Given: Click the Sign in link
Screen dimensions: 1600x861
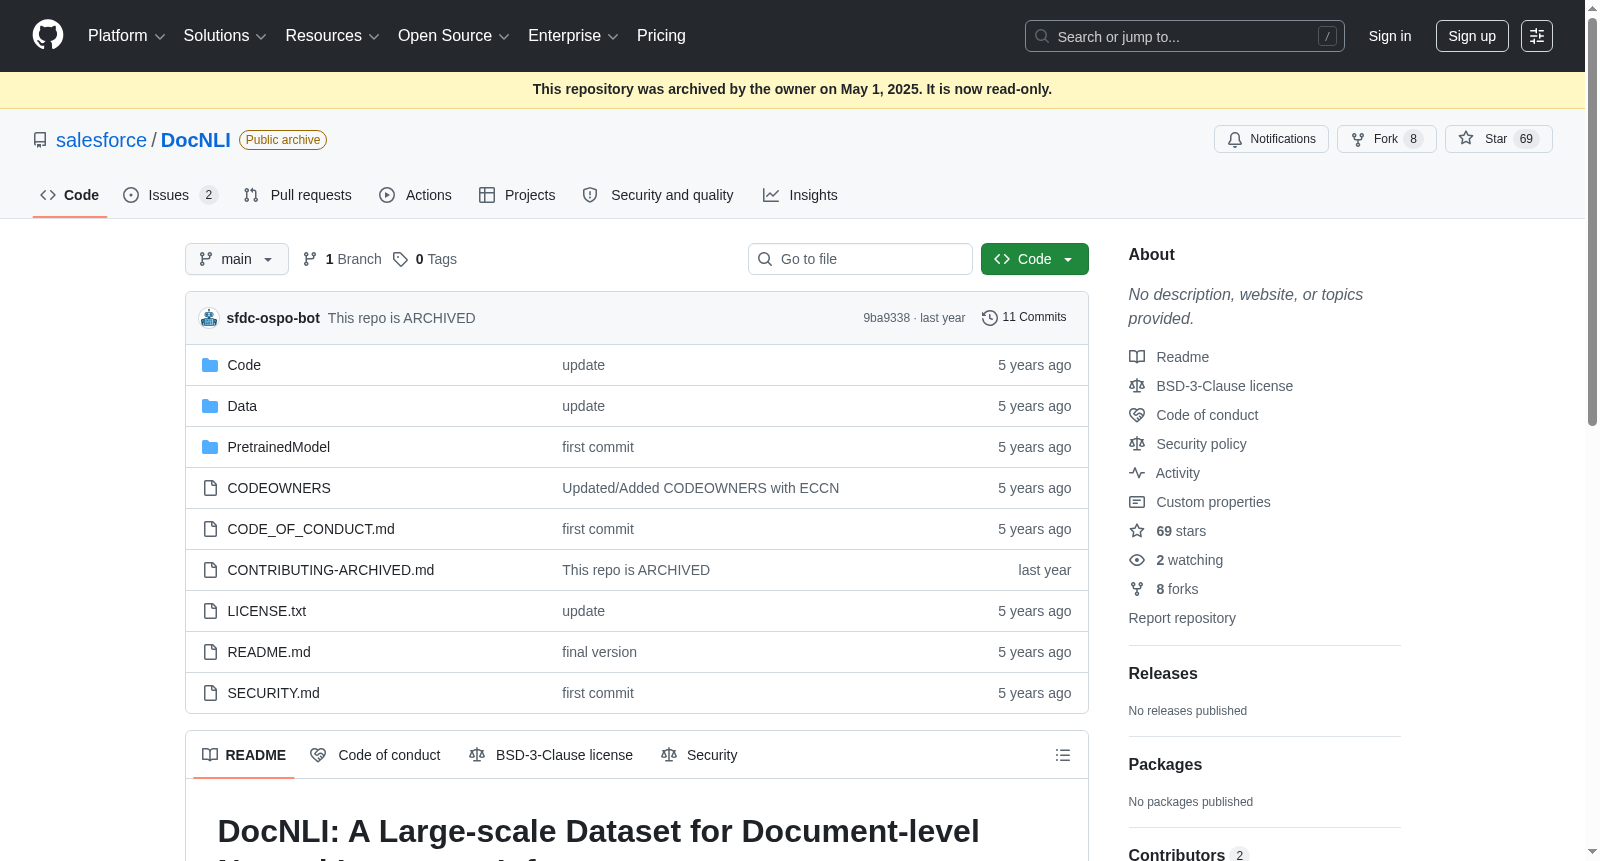Looking at the screenshot, I should (x=1390, y=36).
